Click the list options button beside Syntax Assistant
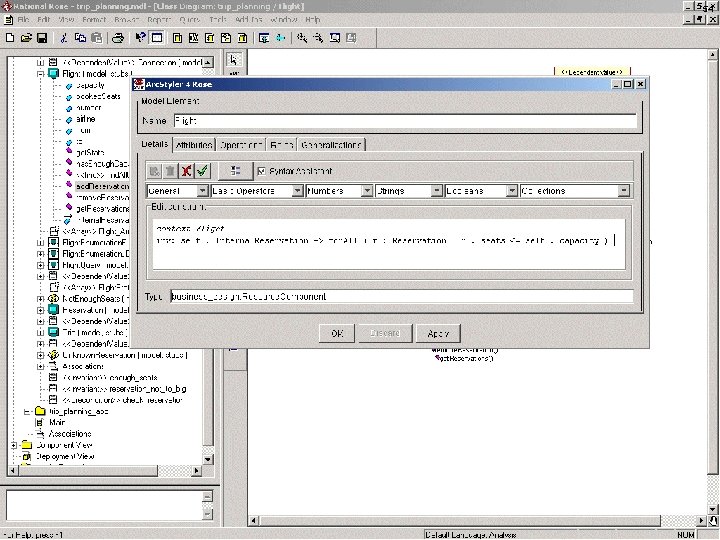The height and width of the screenshot is (540, 720). pos(235,171)
